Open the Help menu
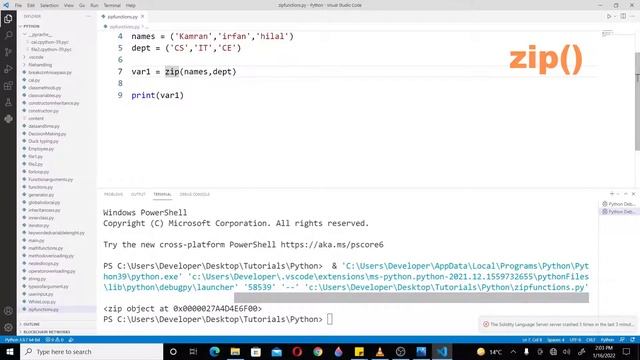This screenshot has width=640, height=360. click(131, 5)
